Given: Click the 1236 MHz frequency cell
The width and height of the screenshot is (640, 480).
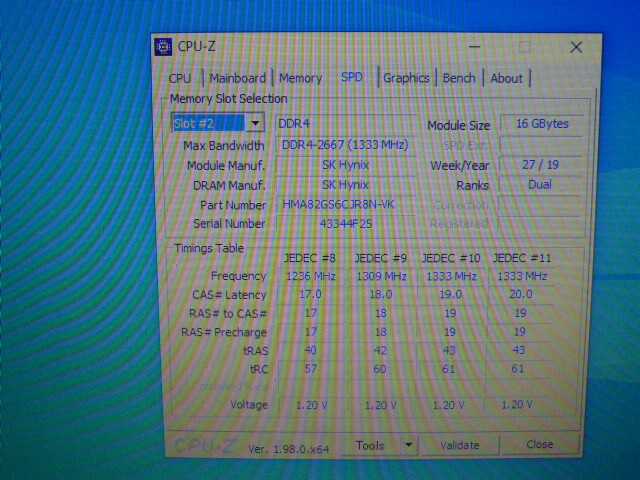Looking at the screenshot, I should (x=311, y=276).
